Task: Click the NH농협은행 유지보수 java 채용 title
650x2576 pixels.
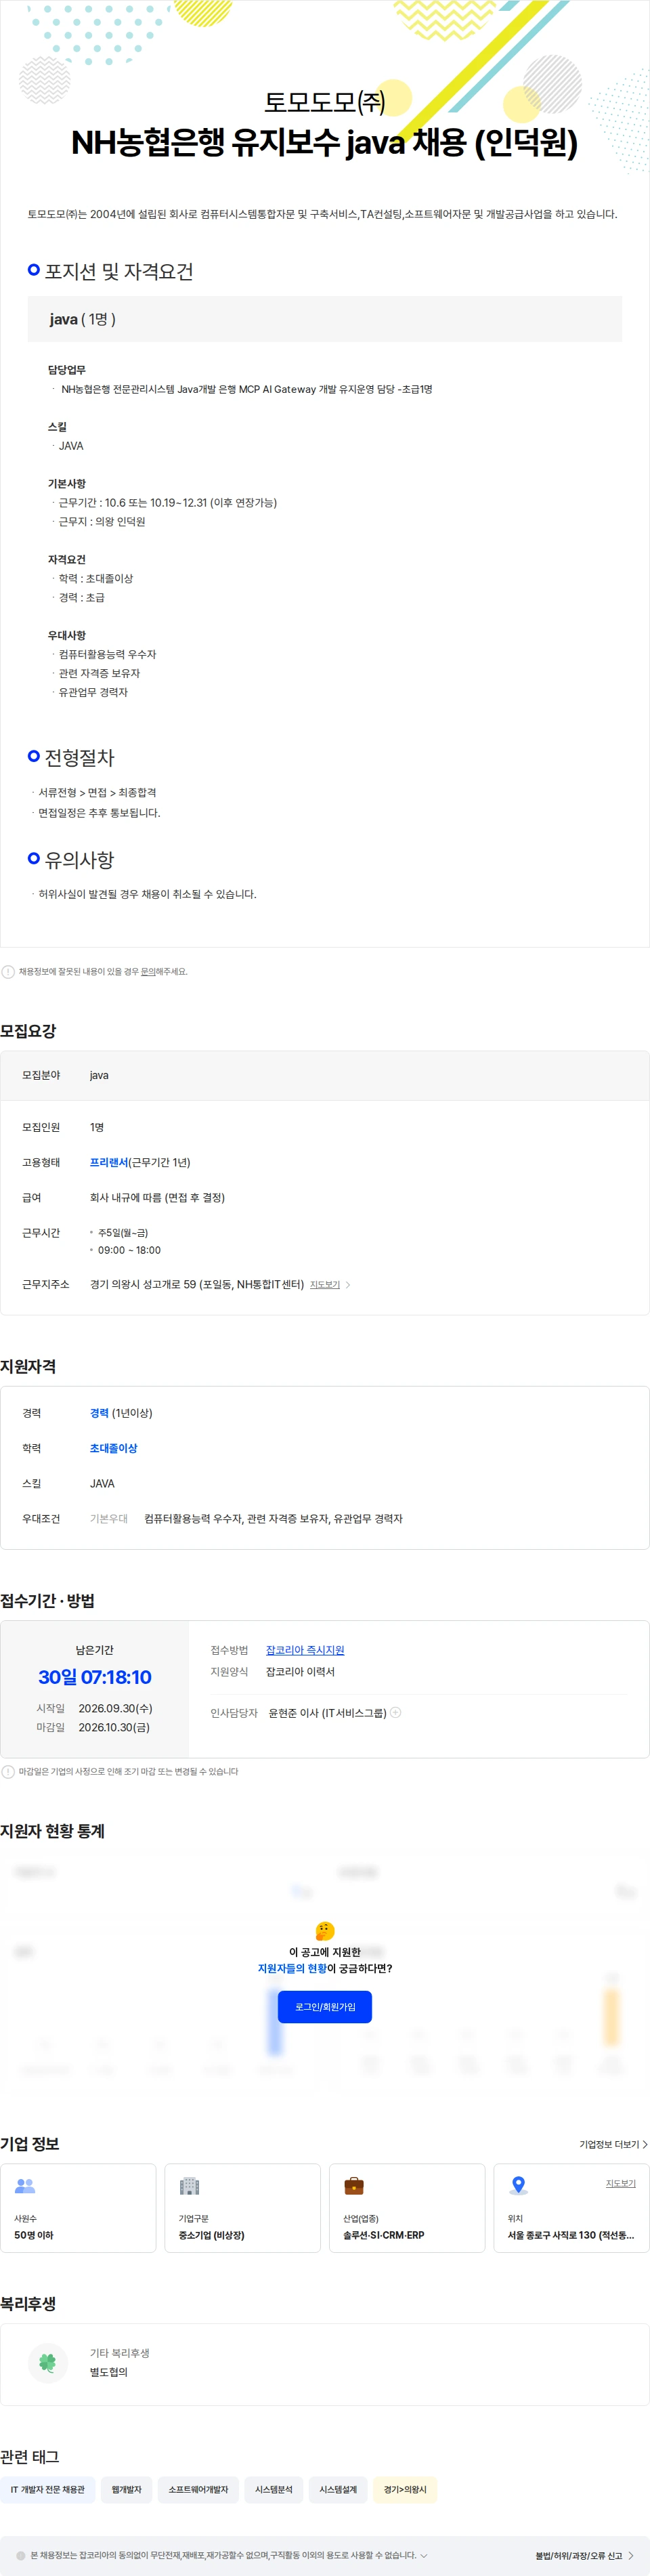Action: [324, 143]
